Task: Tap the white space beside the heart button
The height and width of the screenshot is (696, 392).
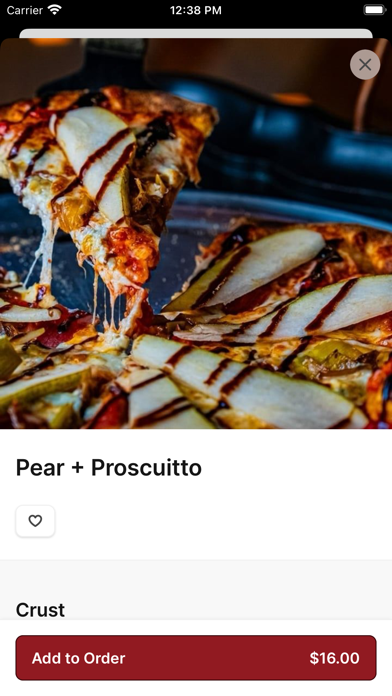Action: [x=222, y=521]
